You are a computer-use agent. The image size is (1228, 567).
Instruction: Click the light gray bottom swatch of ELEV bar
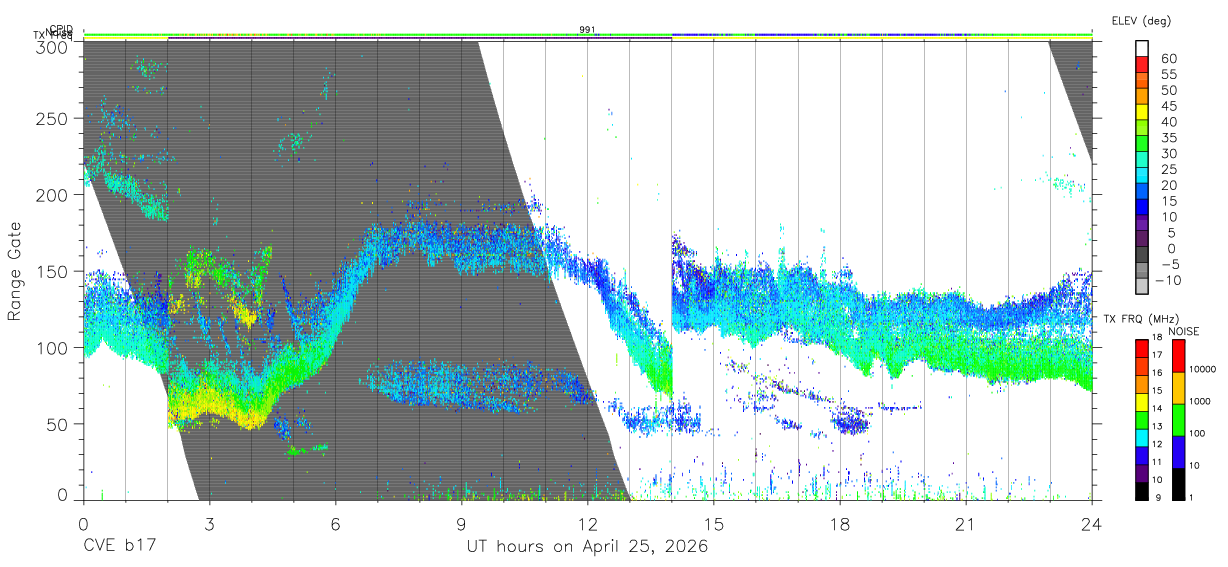point(1141,288)
